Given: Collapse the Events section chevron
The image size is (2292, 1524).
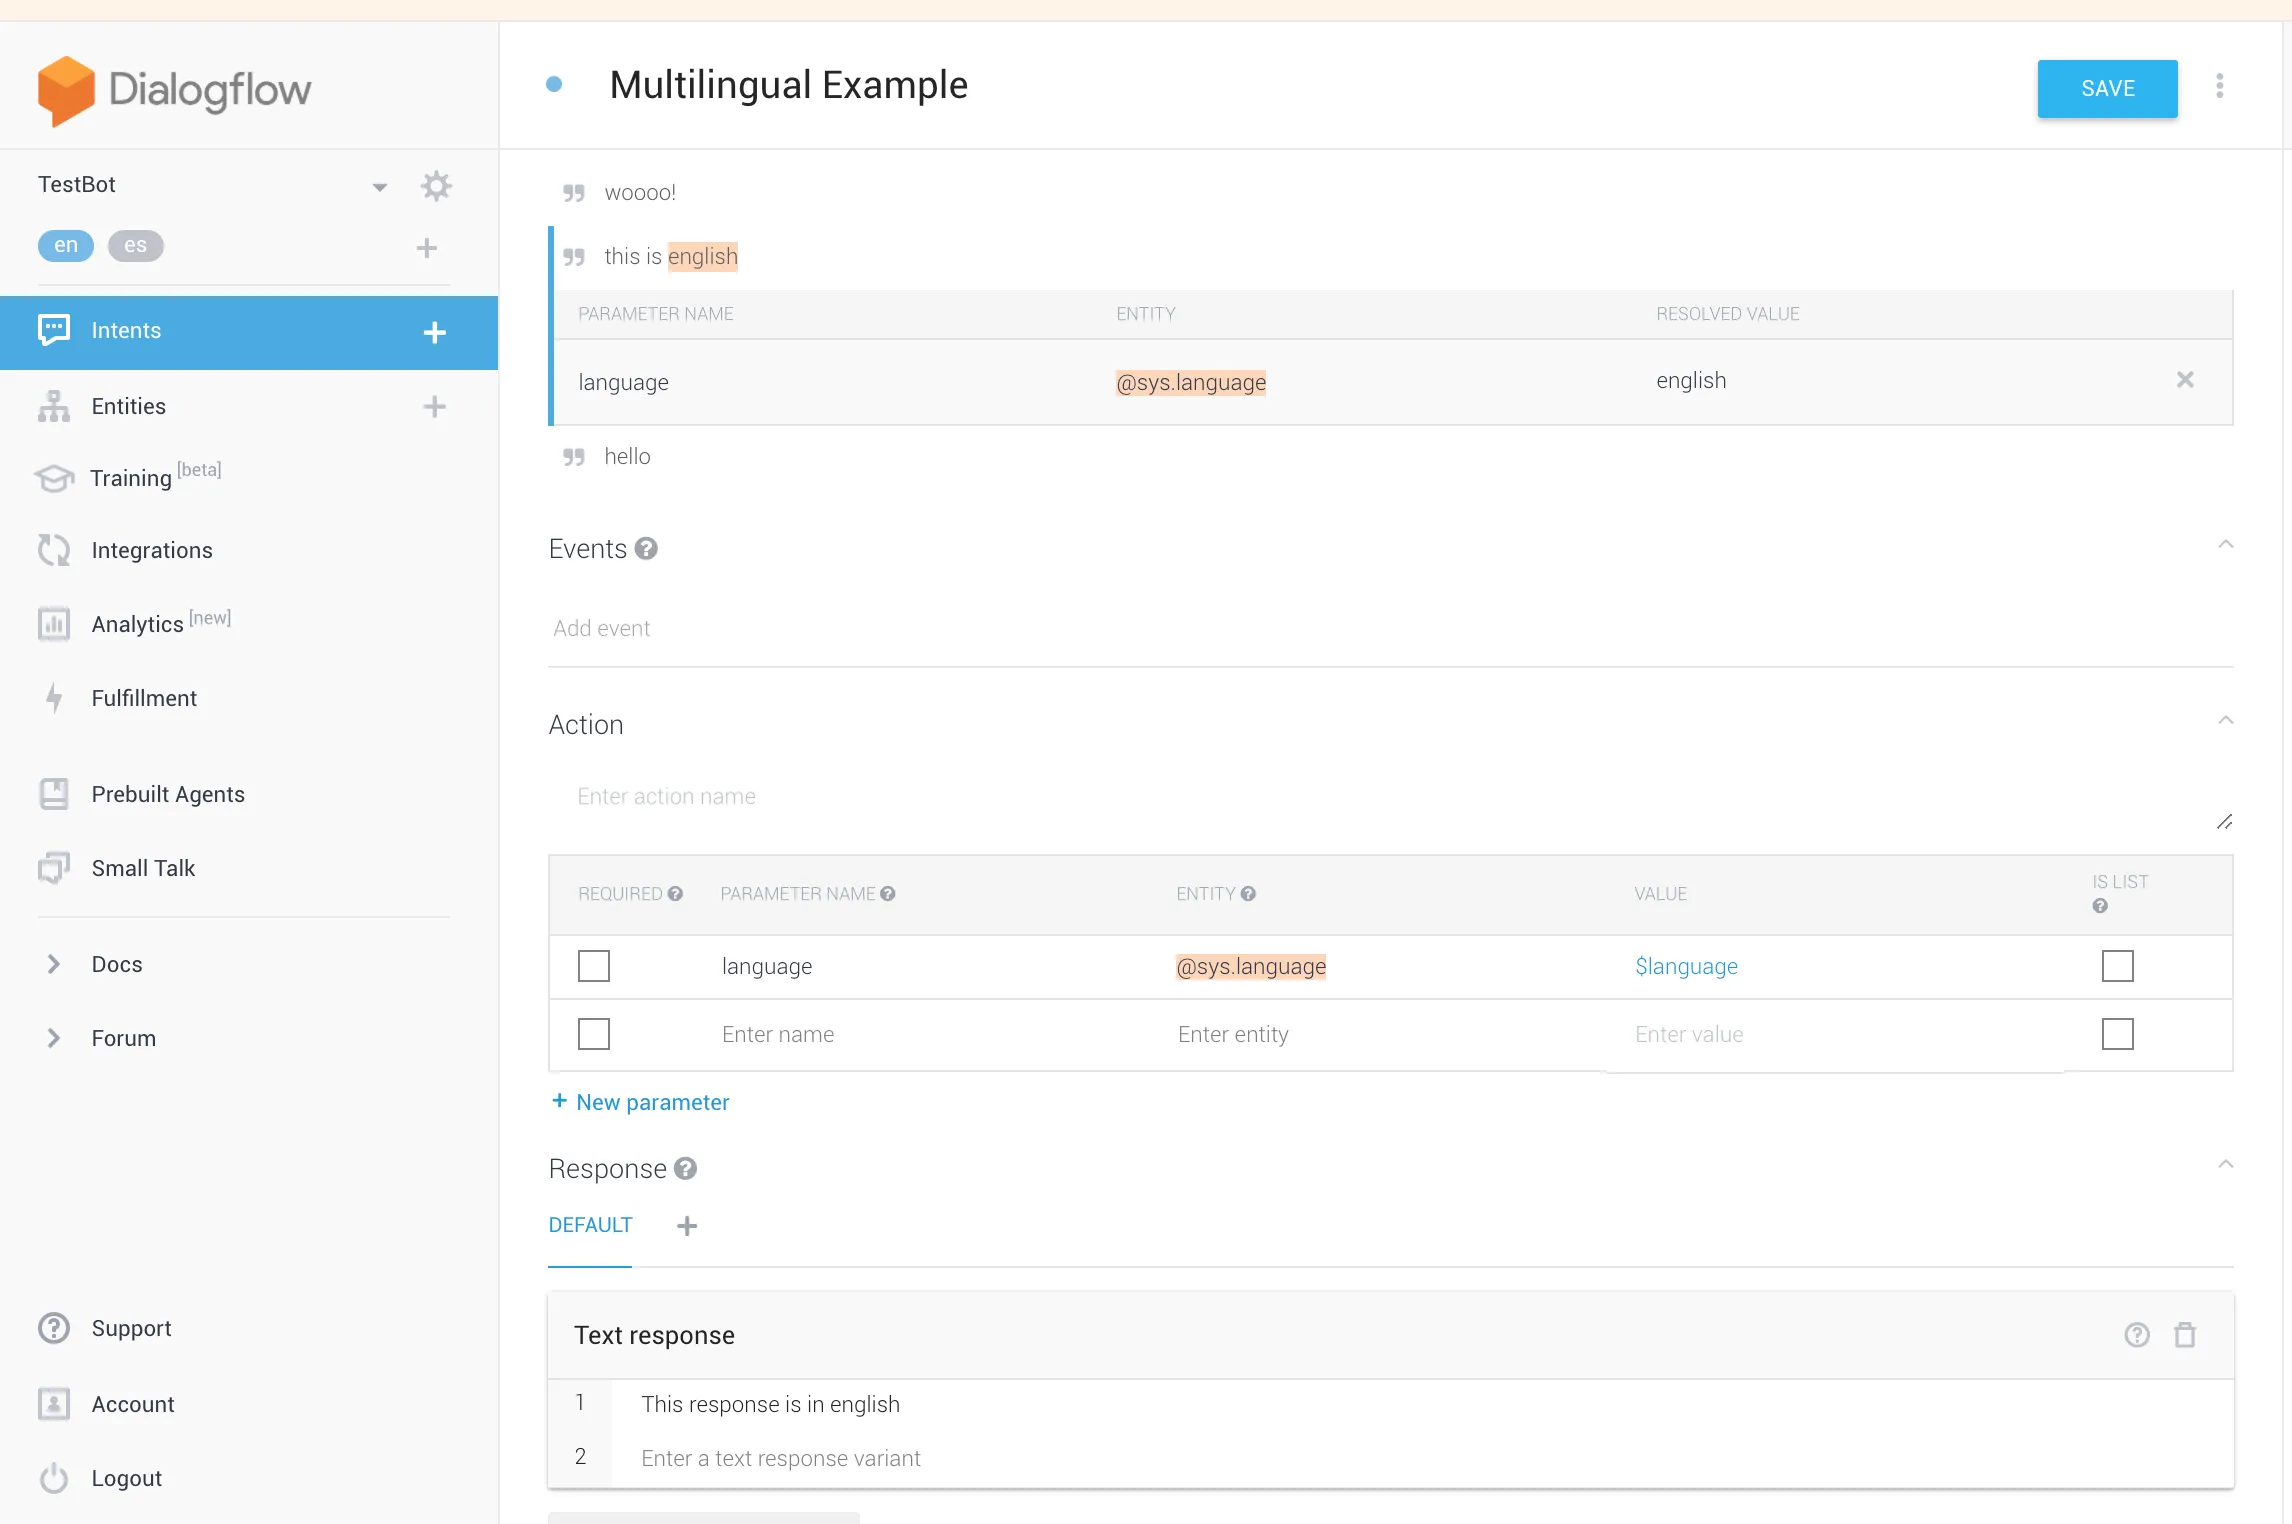Looking at the screenshot, I should pos(2225,545).
